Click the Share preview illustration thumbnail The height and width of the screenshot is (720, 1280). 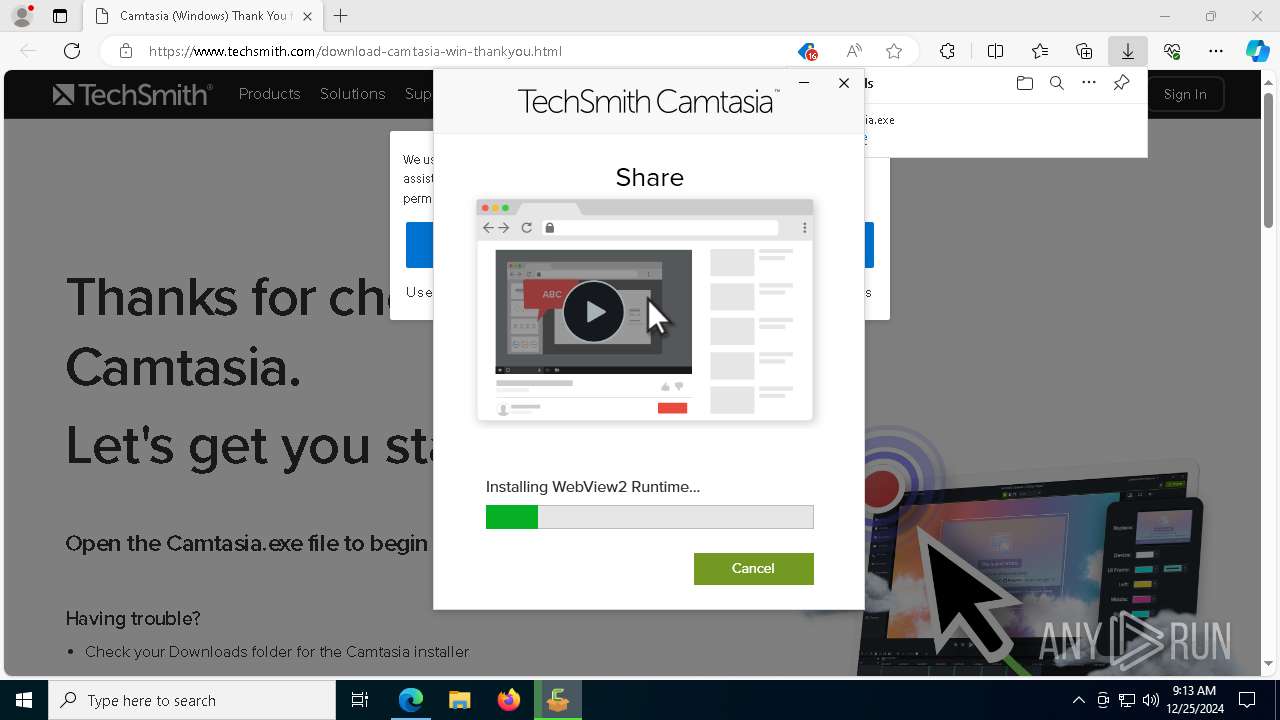click(645, 310)
